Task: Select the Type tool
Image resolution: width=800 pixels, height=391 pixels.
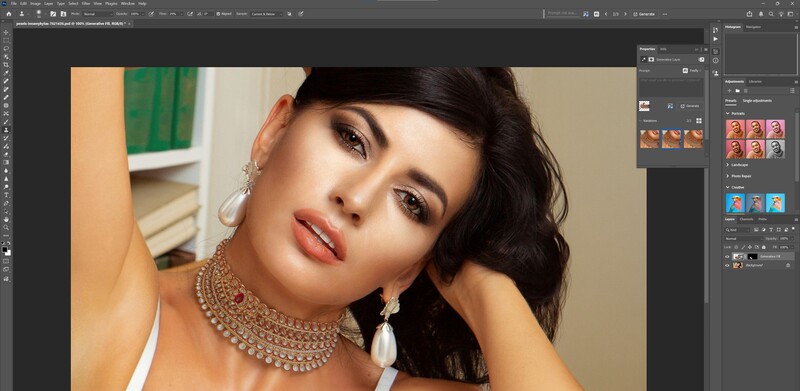Action: click(6, 195)
